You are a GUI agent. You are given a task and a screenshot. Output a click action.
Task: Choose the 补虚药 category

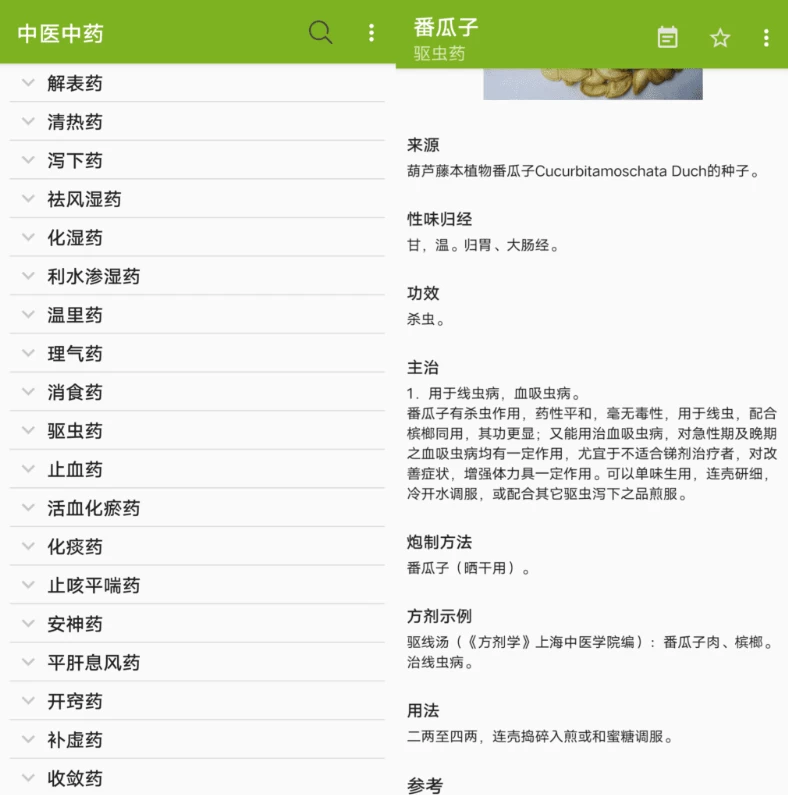(75, 740)
